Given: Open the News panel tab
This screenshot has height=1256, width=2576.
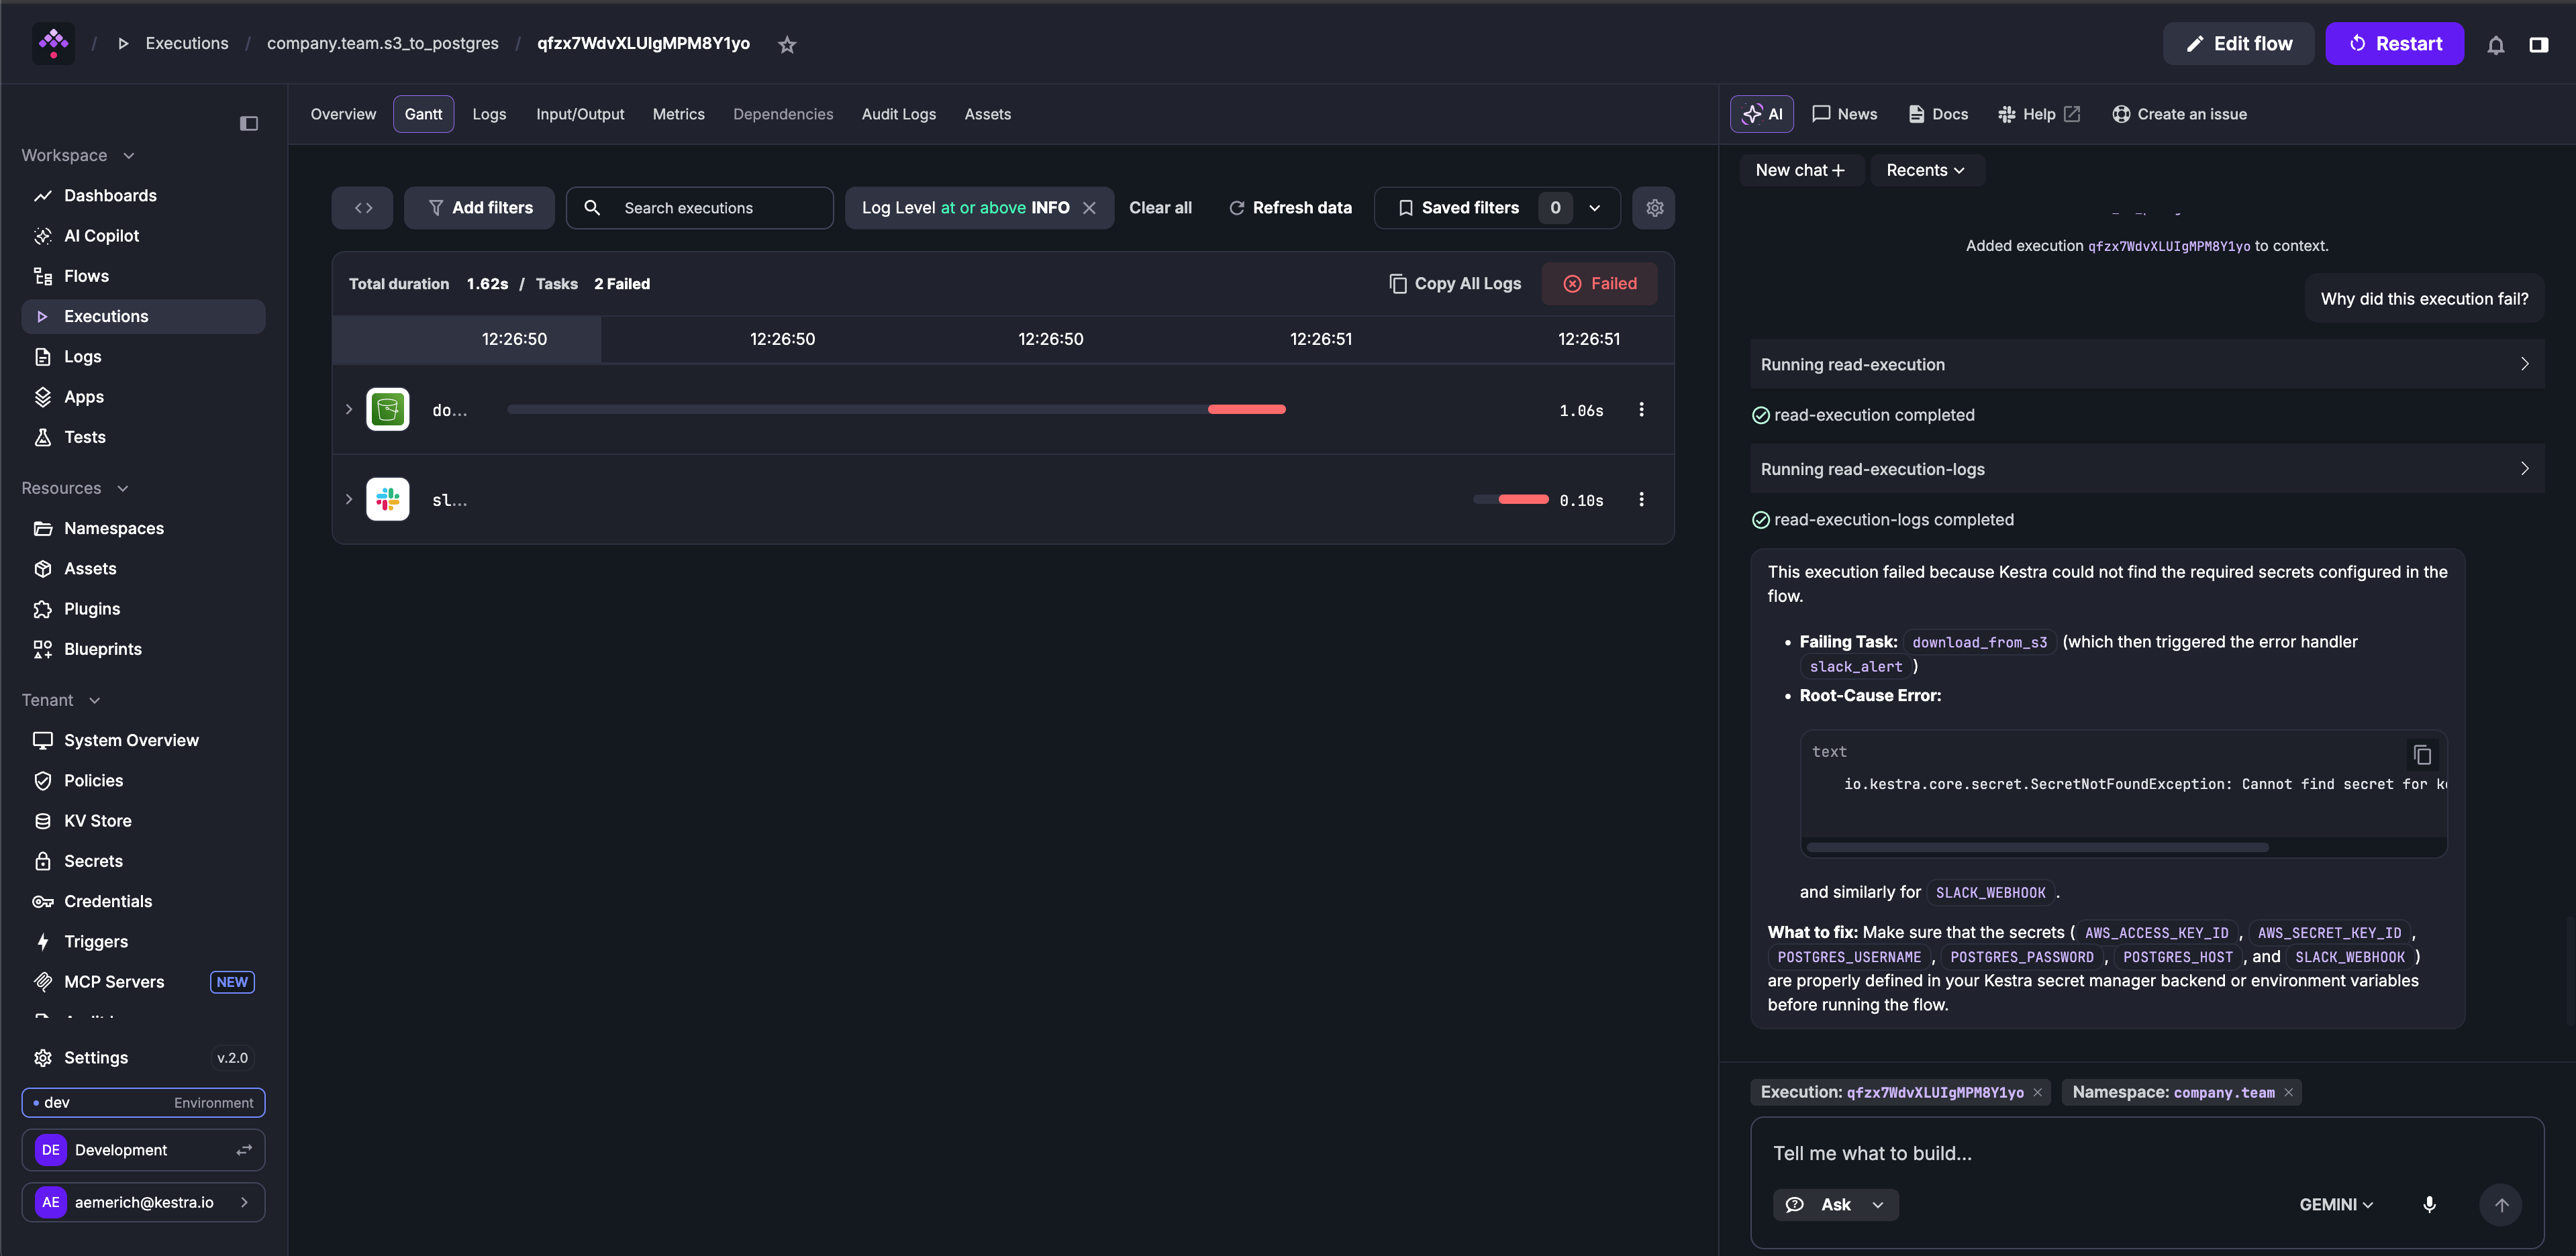Looking at the screenshot, I should coord(1844,114).
